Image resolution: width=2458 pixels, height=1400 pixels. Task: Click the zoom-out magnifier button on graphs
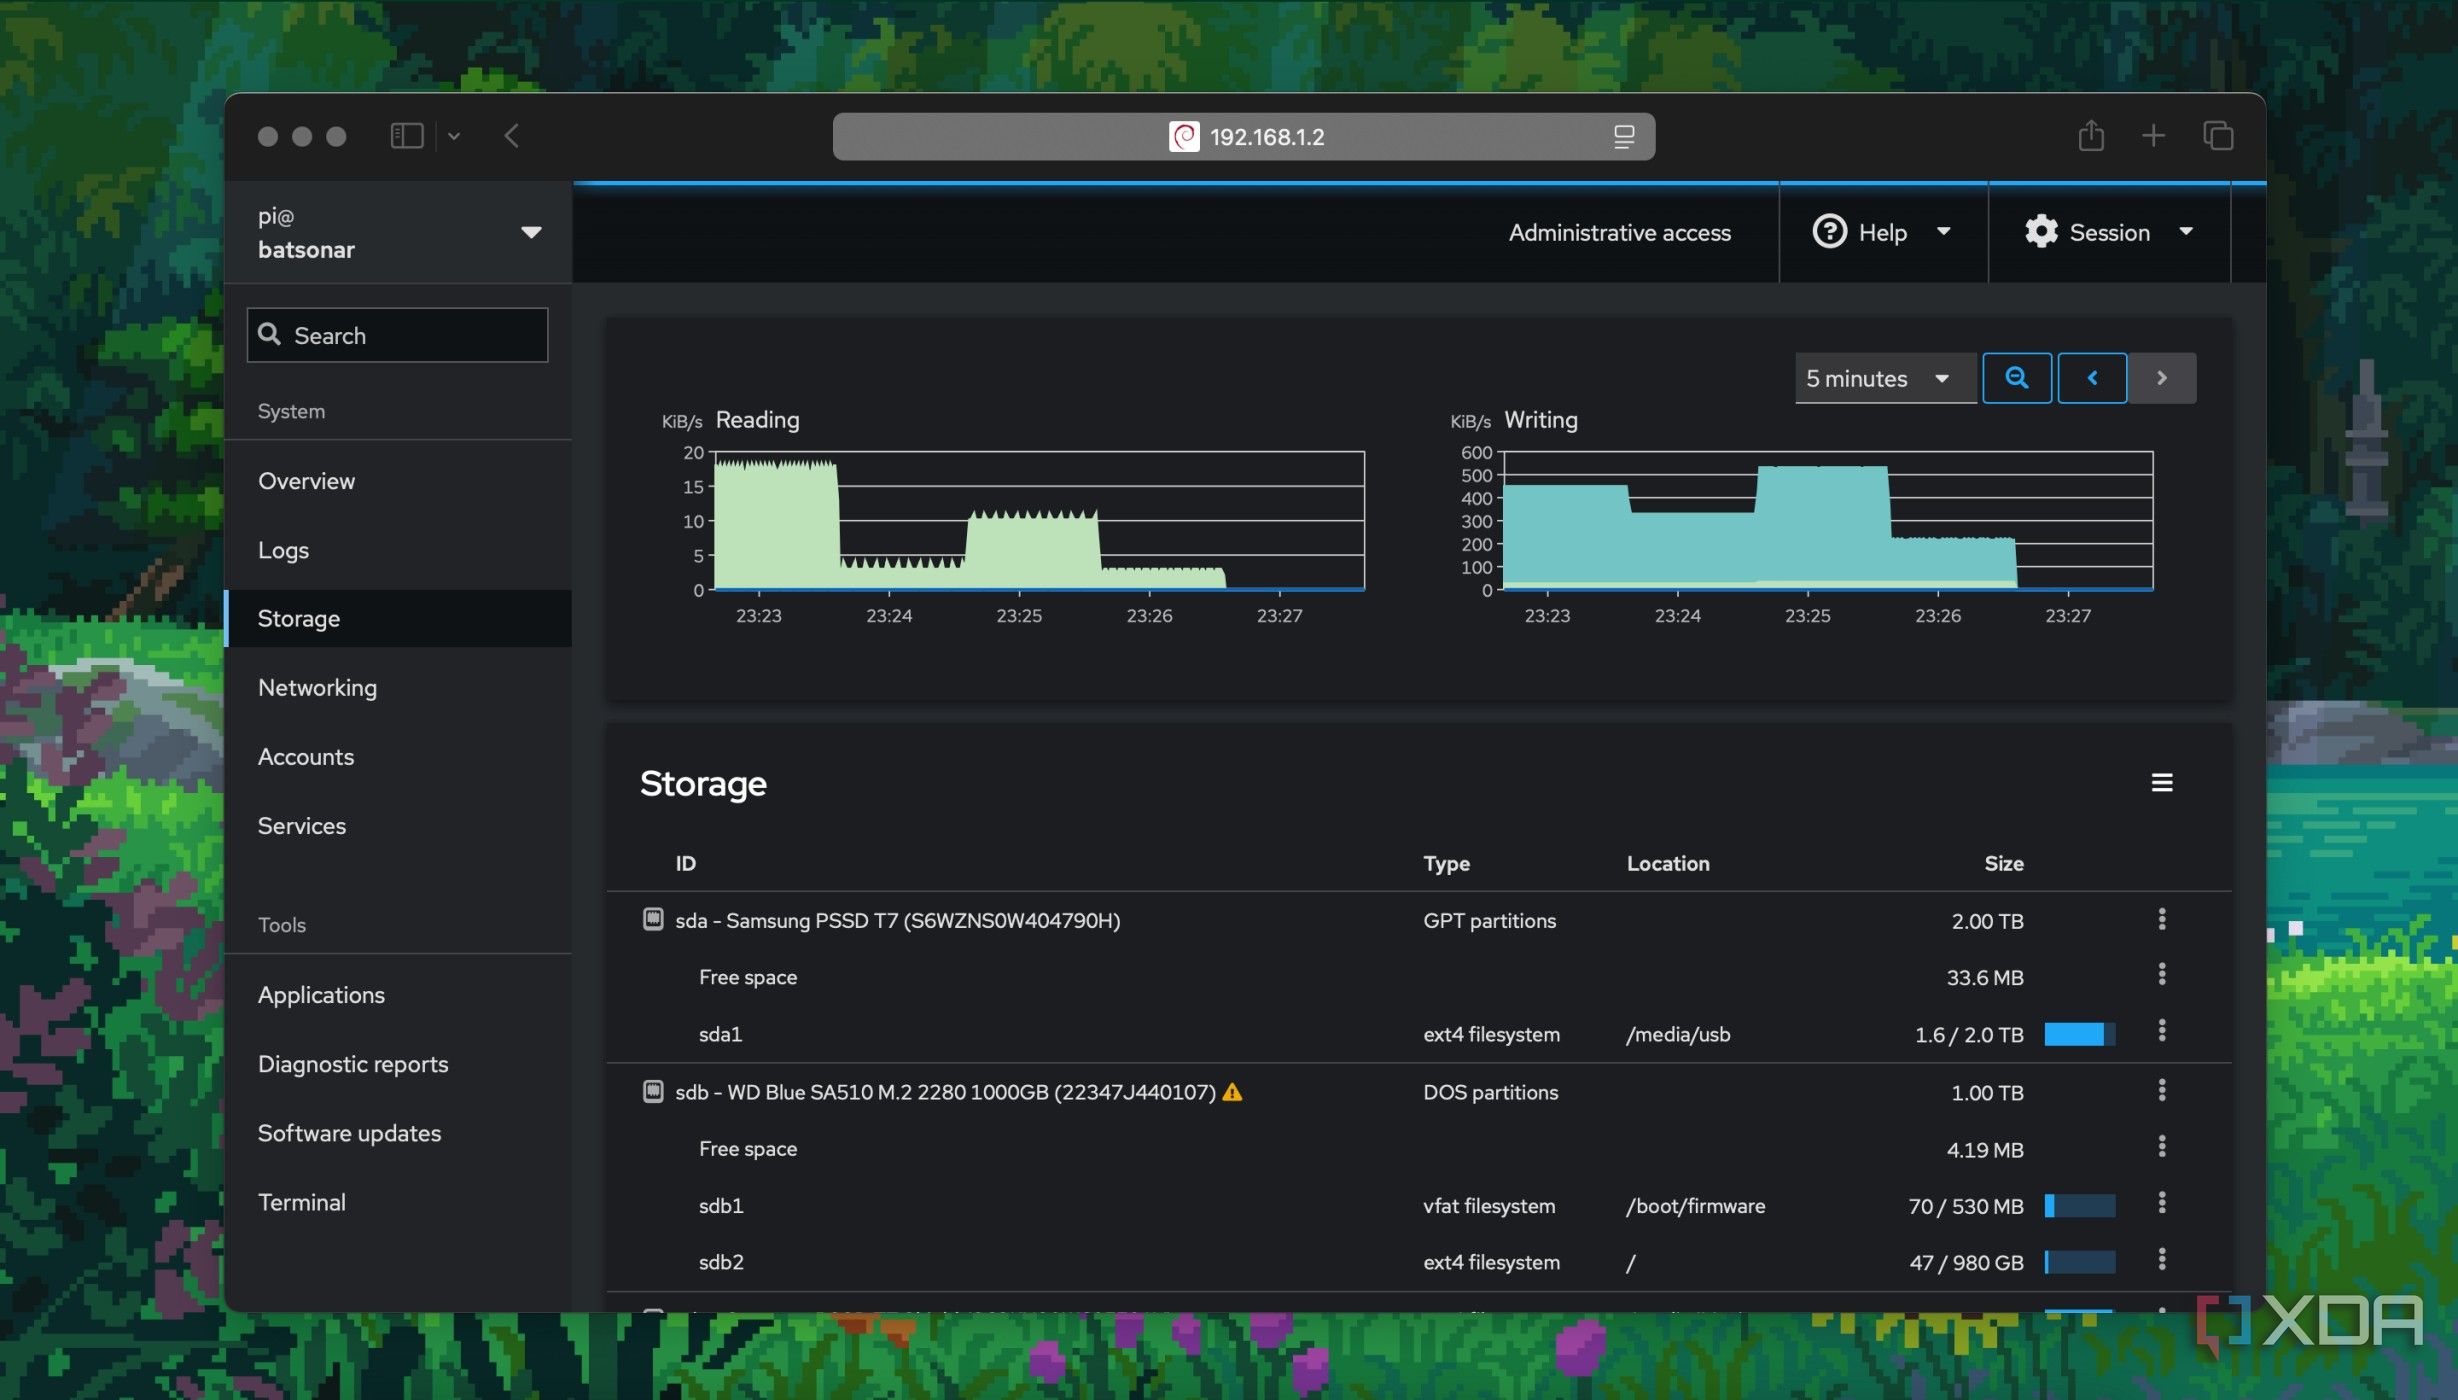(x=2017, y=378)
